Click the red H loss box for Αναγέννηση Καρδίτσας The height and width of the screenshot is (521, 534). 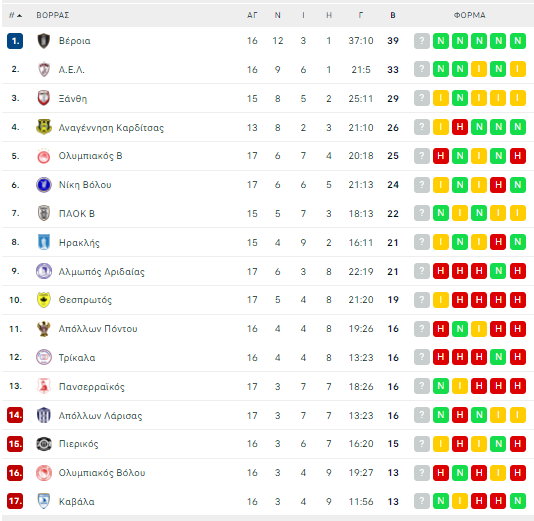pyautogui.click(x=460, y=127)
